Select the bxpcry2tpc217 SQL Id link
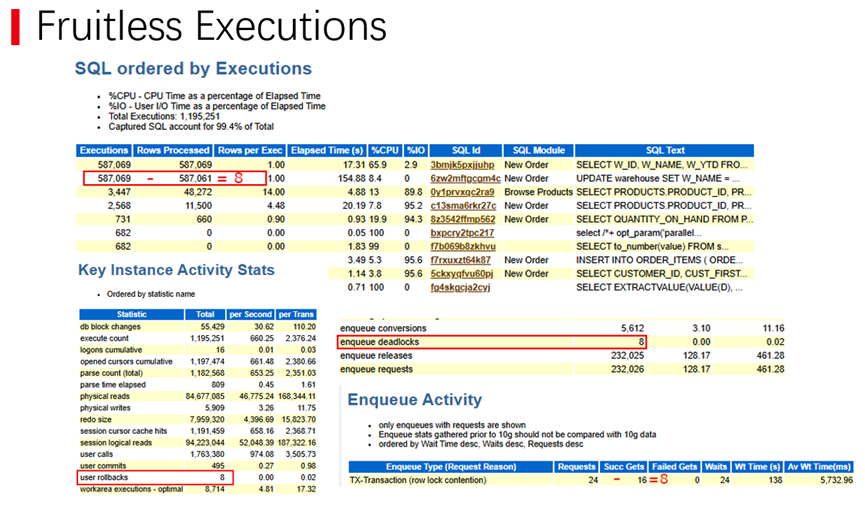Viewport: 865px width, 508px height. click(x=462, y=233)
